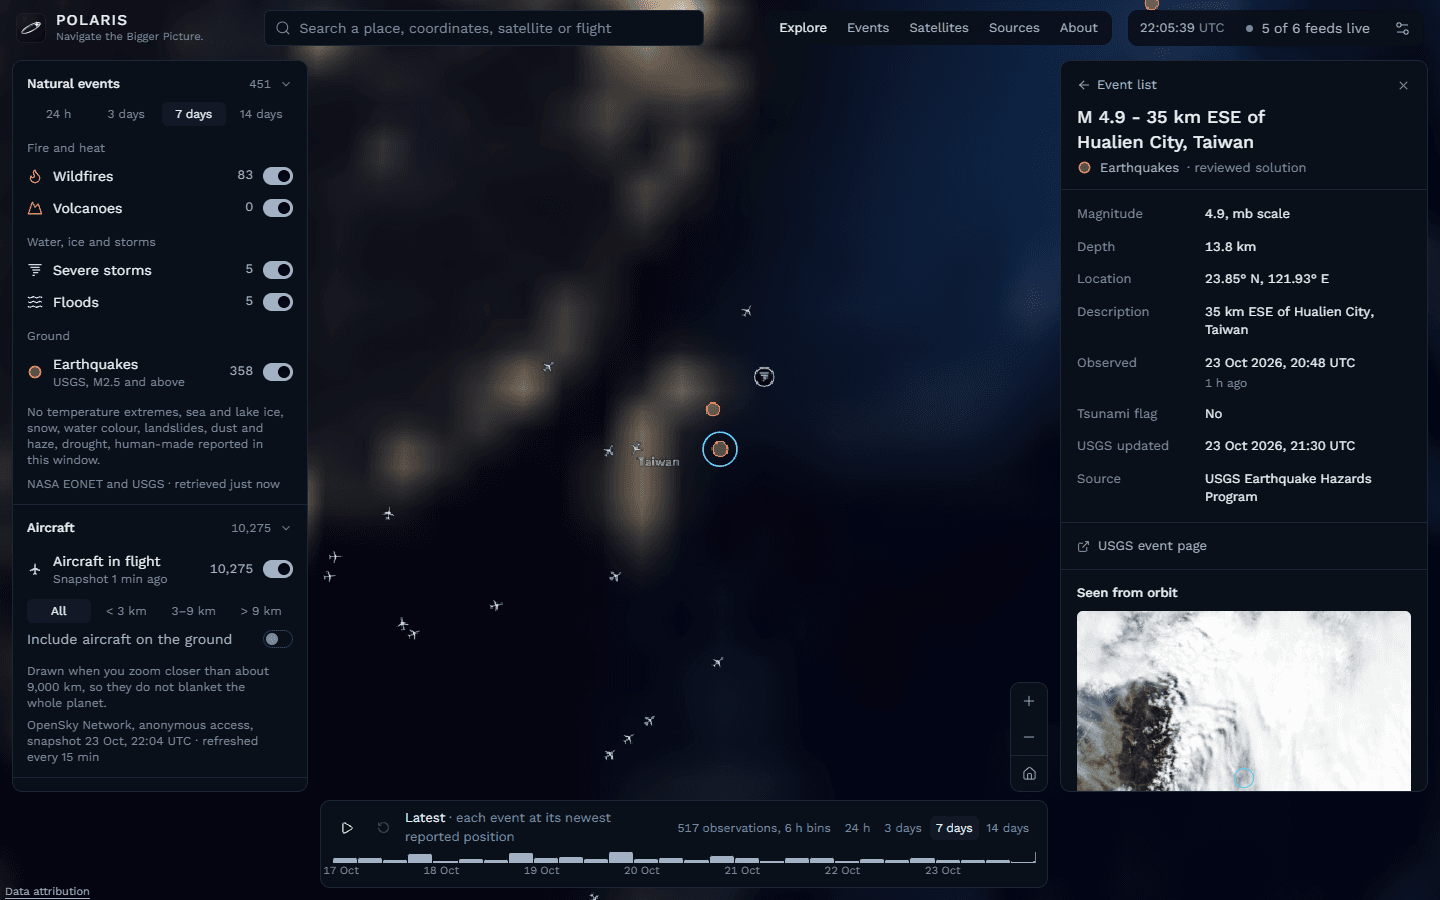Click the 5 of 6 feeds live status
This screenshot has width=1440, height=900.
tap(1308, 28)
